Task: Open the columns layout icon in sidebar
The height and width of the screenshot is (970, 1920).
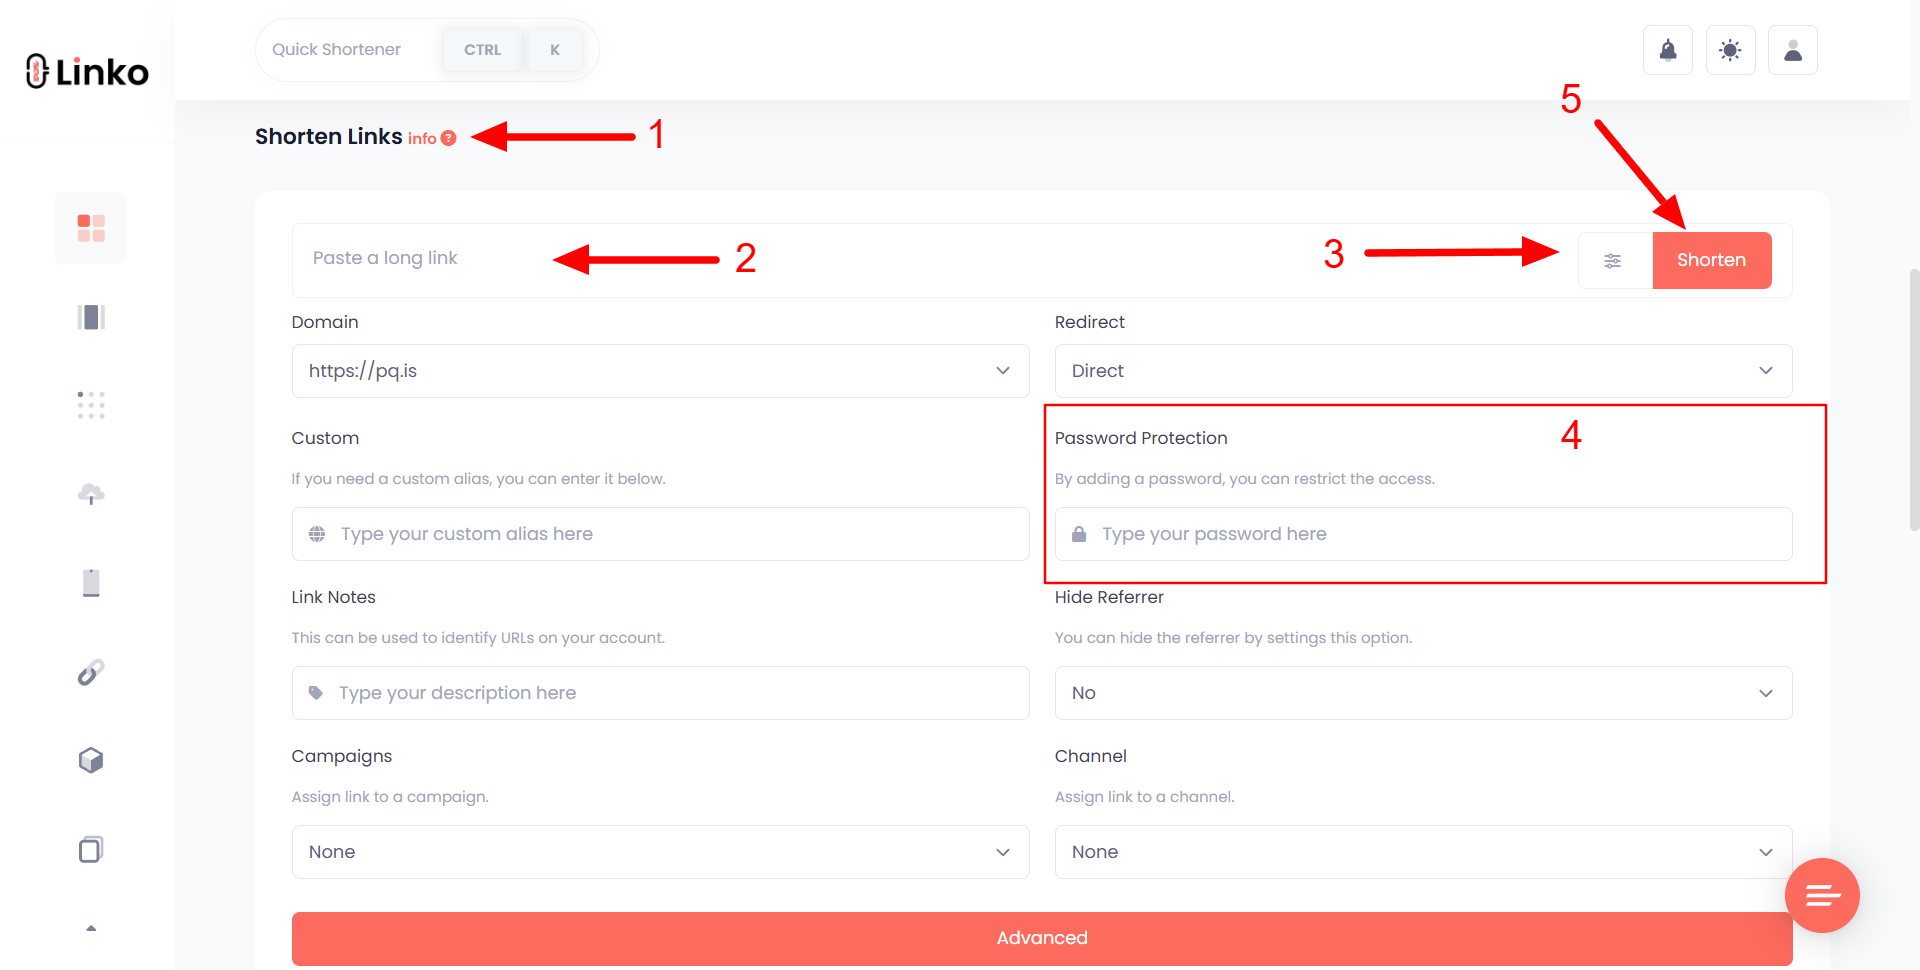Action: (91, 317)
